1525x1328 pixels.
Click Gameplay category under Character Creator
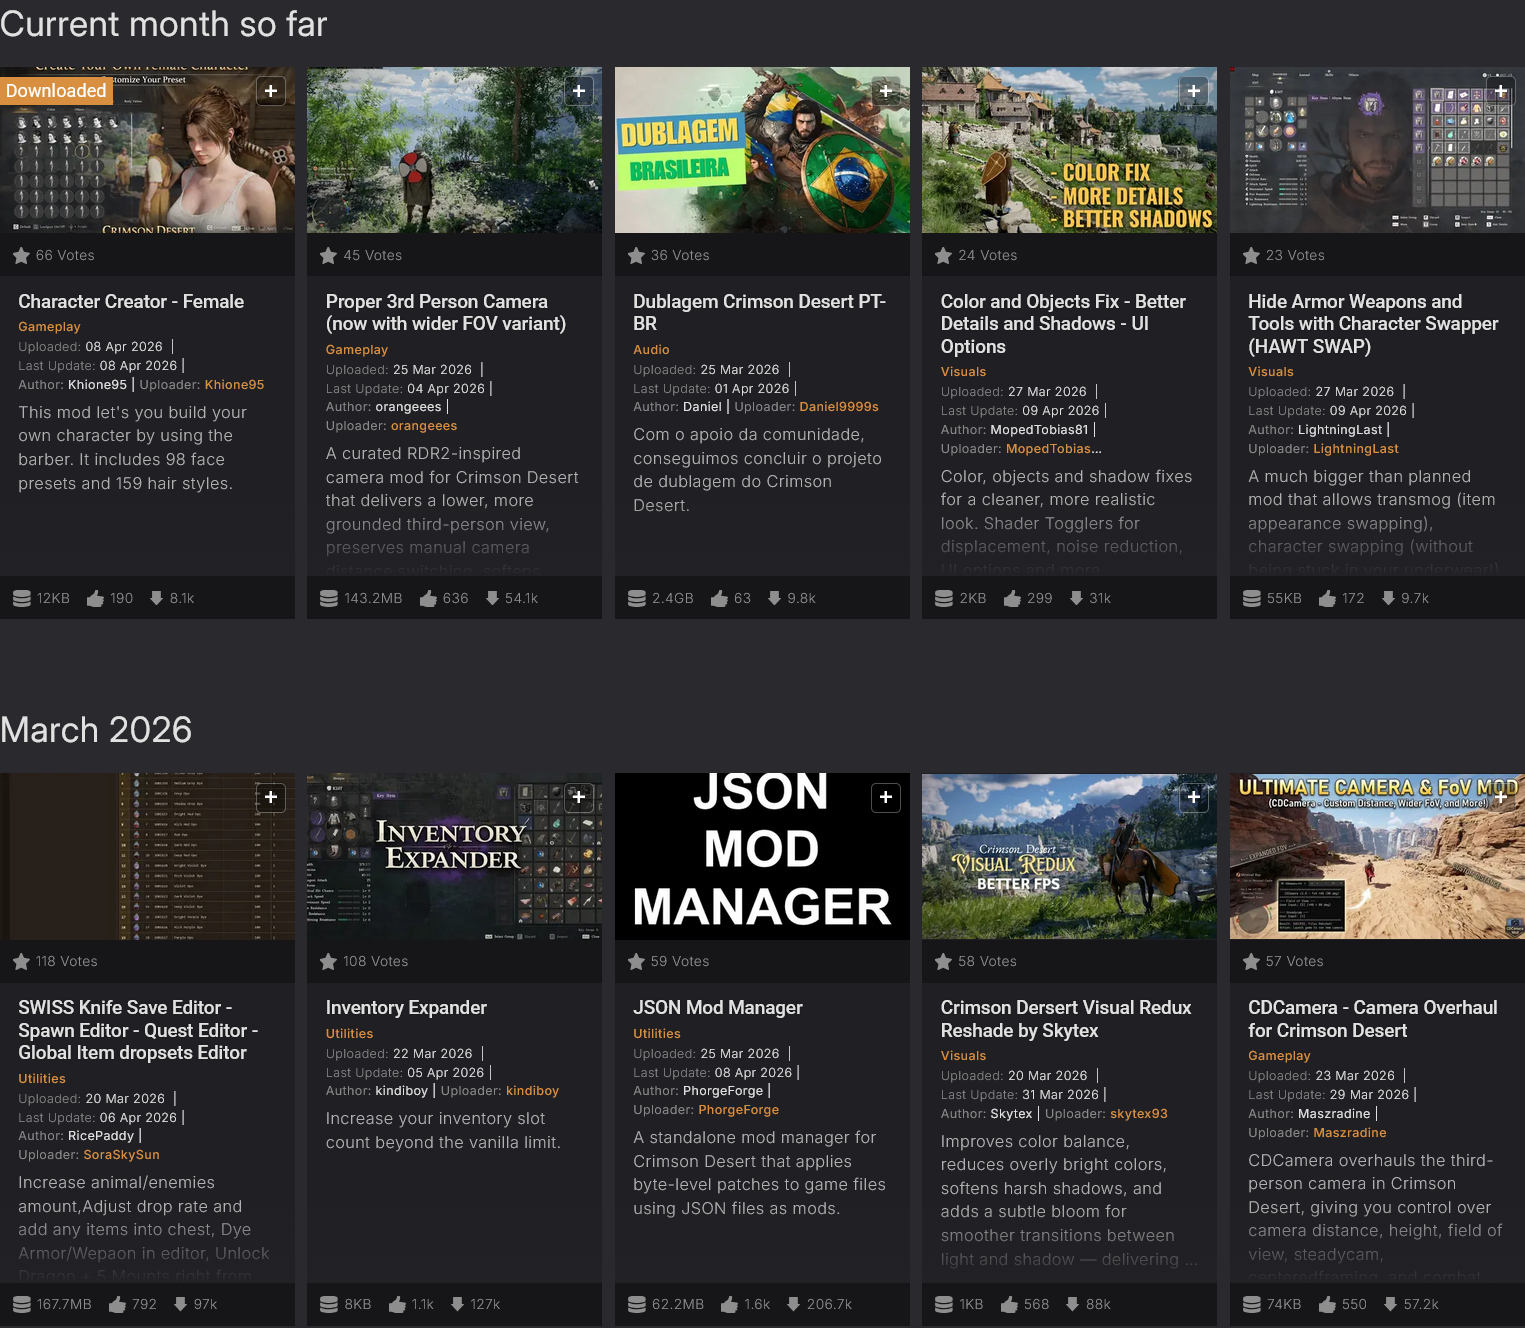pyautogui.click(x=49, y=327)
